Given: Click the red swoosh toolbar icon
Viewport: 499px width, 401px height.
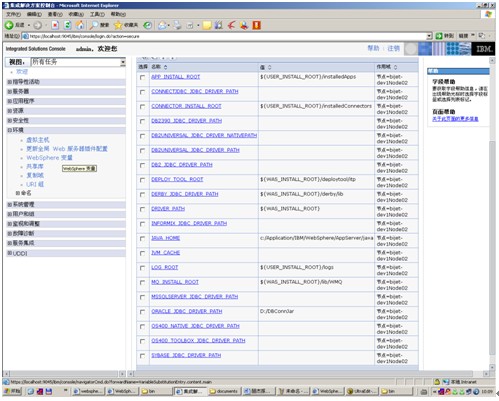Looking at the screenshot, I should [232, 25].
